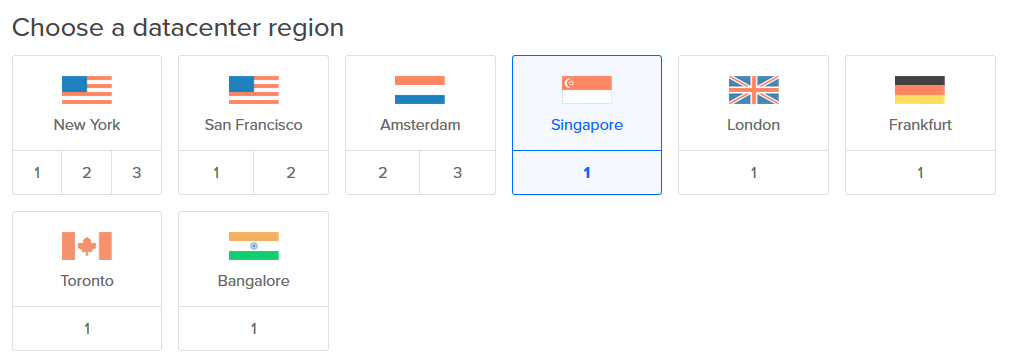The width and height of the screenshot is (1018, 361).
Task: Click the New York US flag icon
Action: pos(87,90)
